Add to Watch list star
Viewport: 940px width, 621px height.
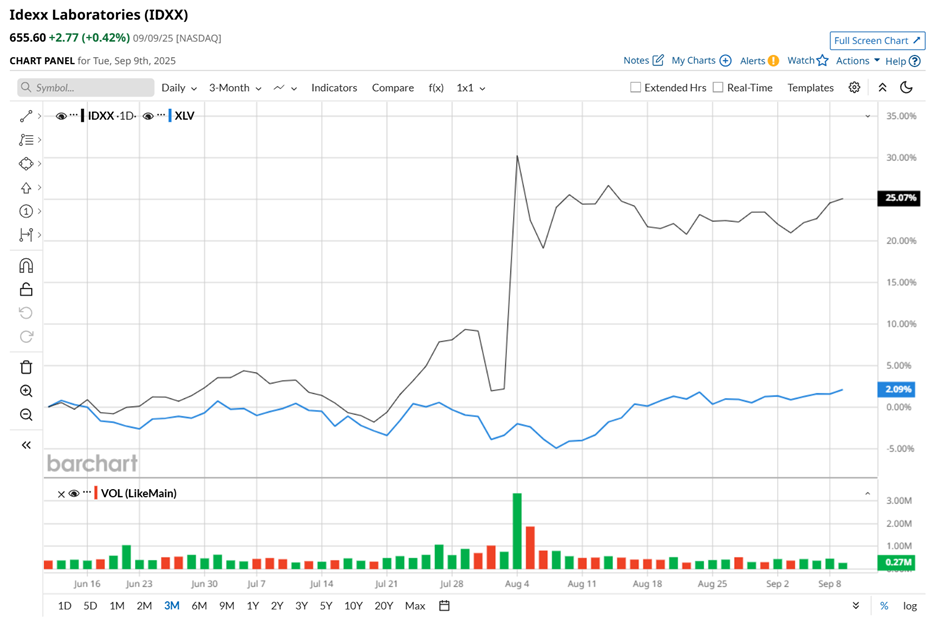822,61
